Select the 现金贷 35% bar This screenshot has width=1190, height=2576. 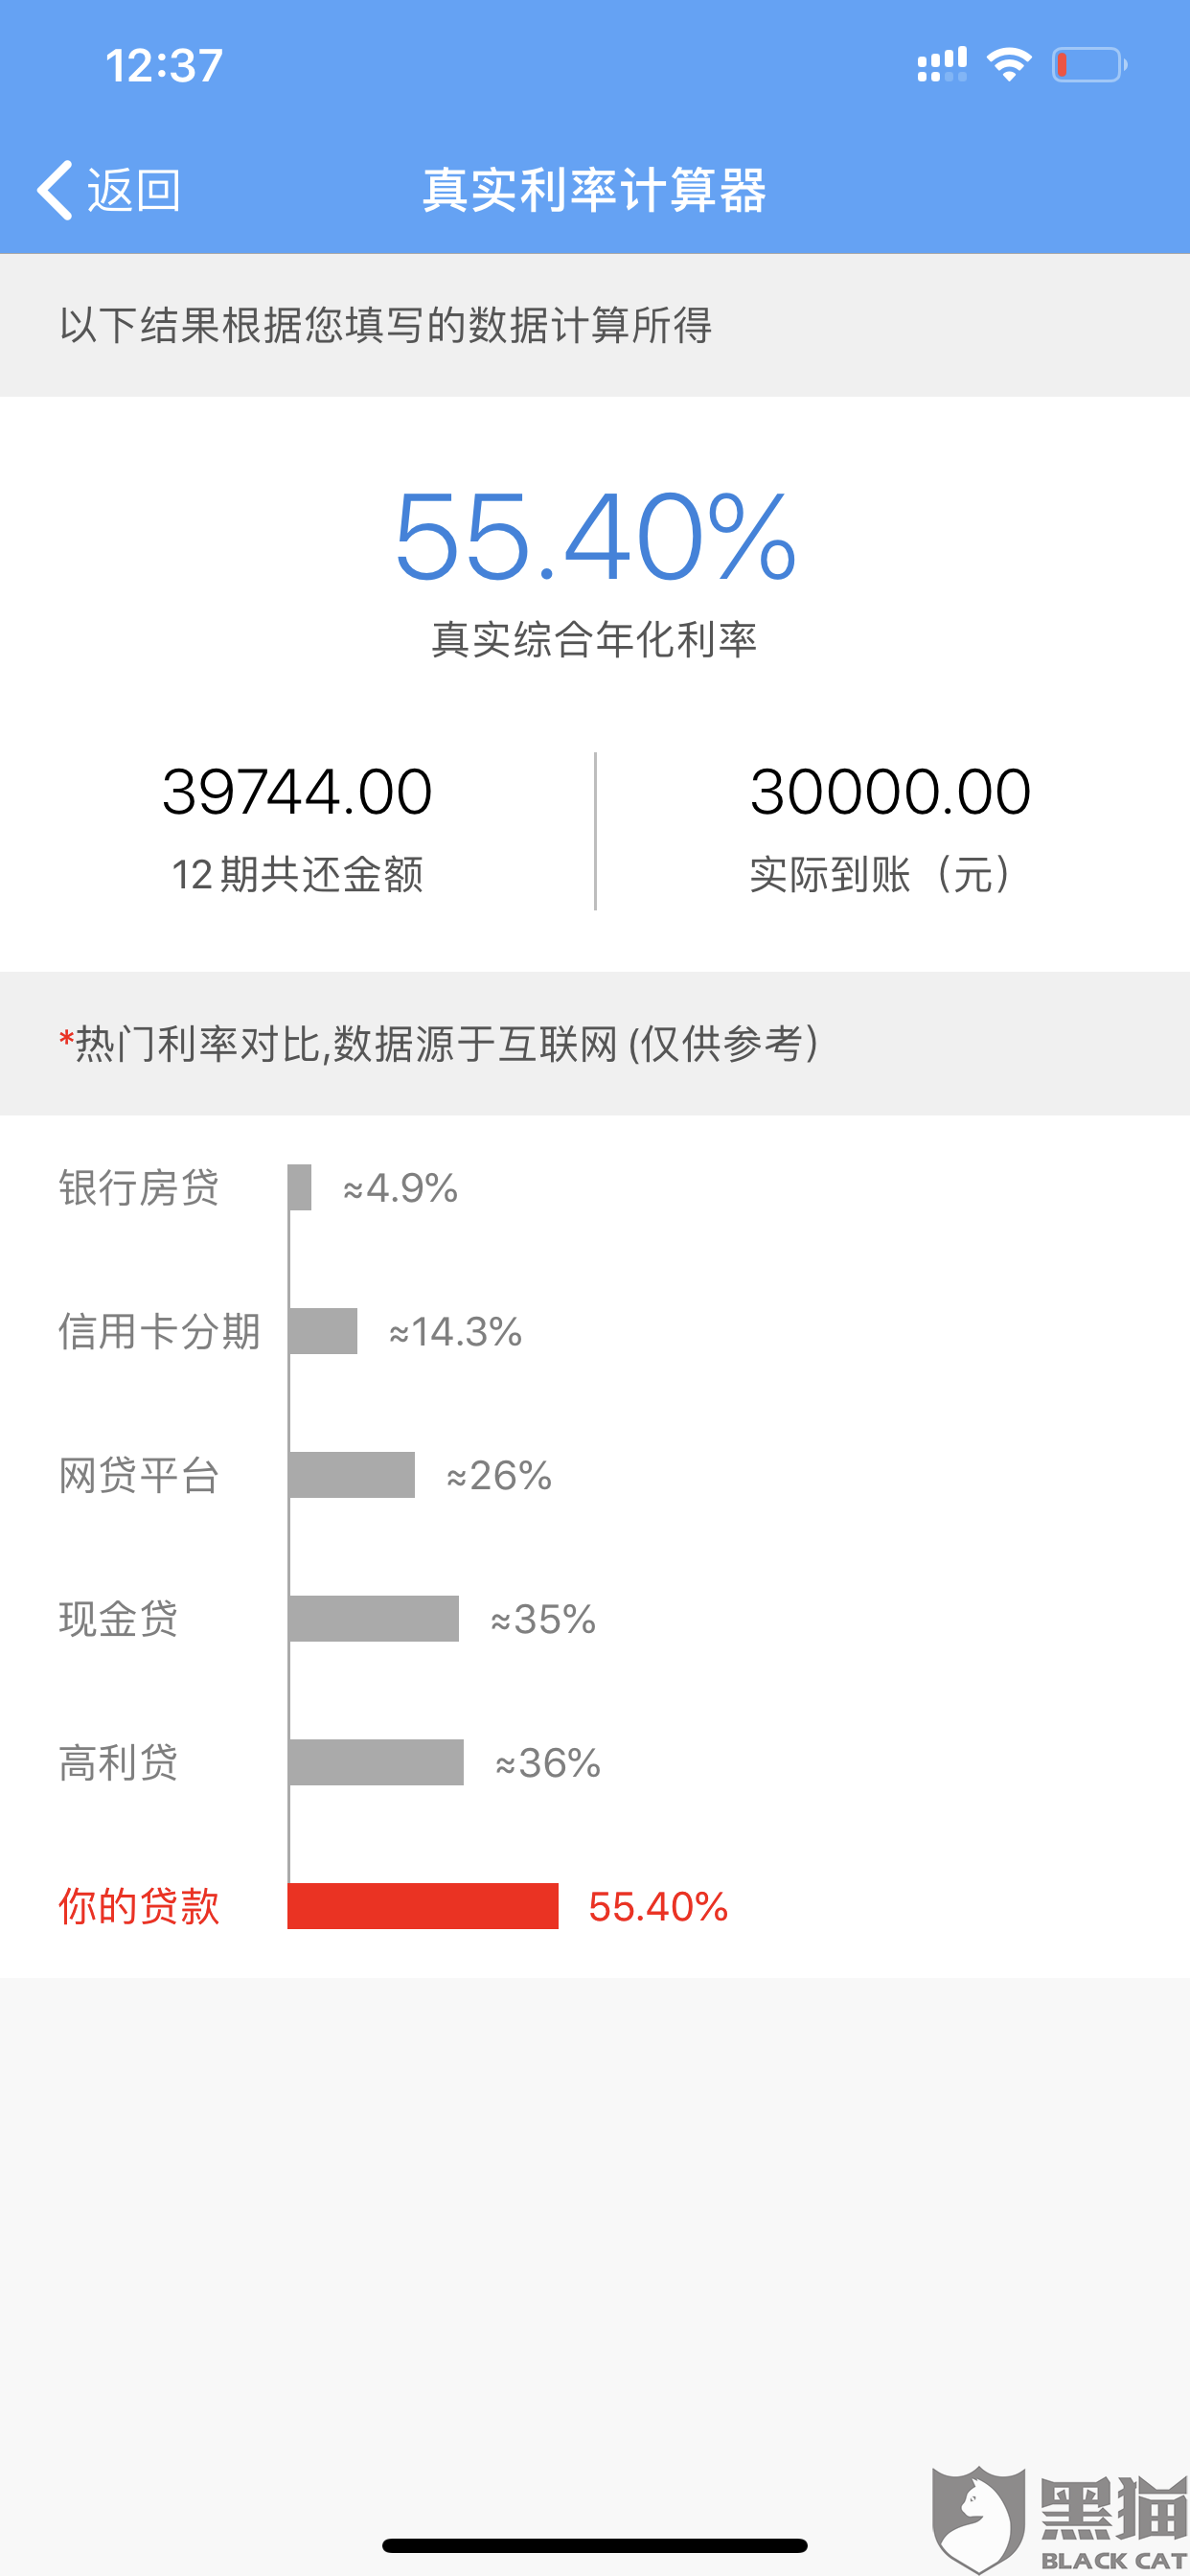click(x=373, y=1619)
